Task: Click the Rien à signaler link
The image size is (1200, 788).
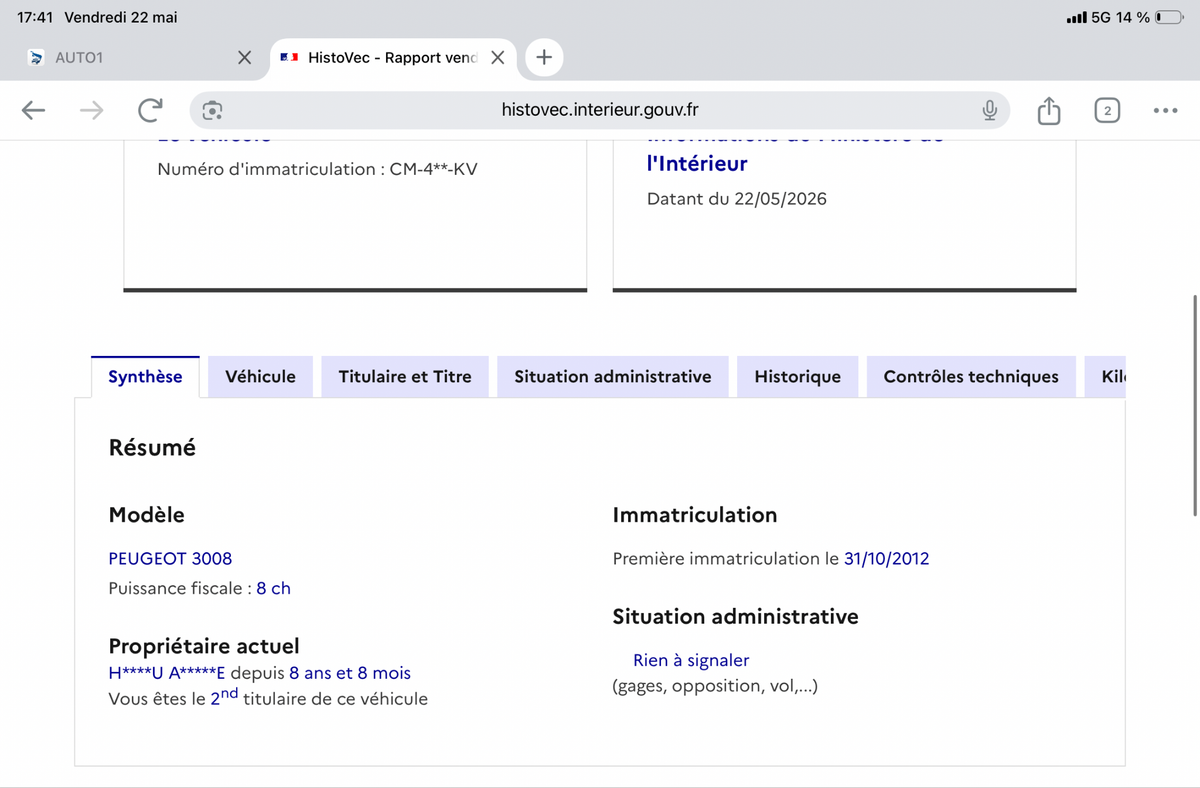Action: [x=691, y=660]
